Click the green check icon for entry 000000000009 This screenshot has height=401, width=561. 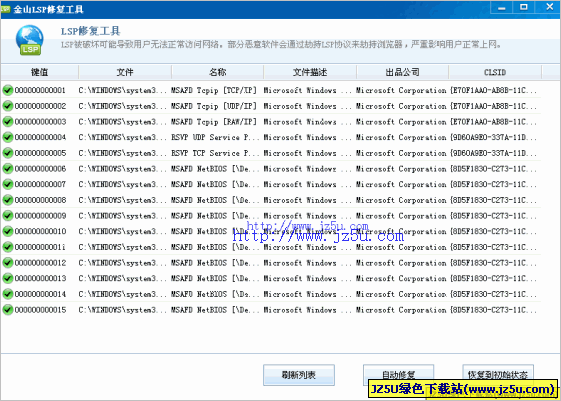(8, 216)
